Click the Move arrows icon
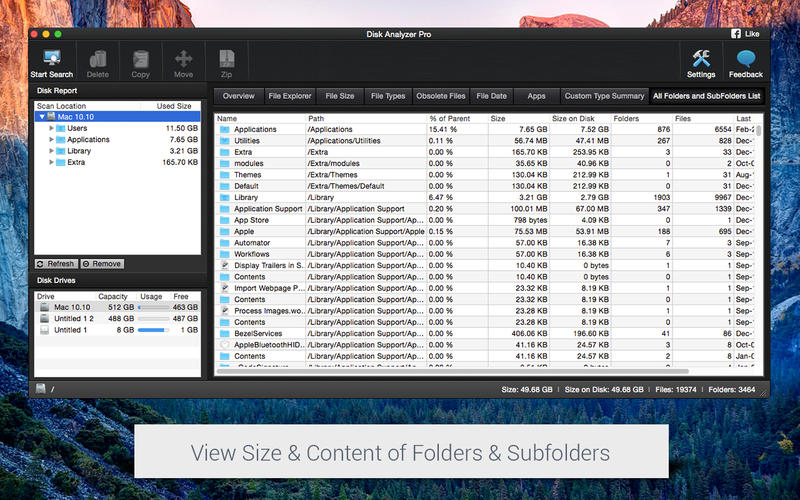This screenshot has height=500, width=800. click(184, 59)
